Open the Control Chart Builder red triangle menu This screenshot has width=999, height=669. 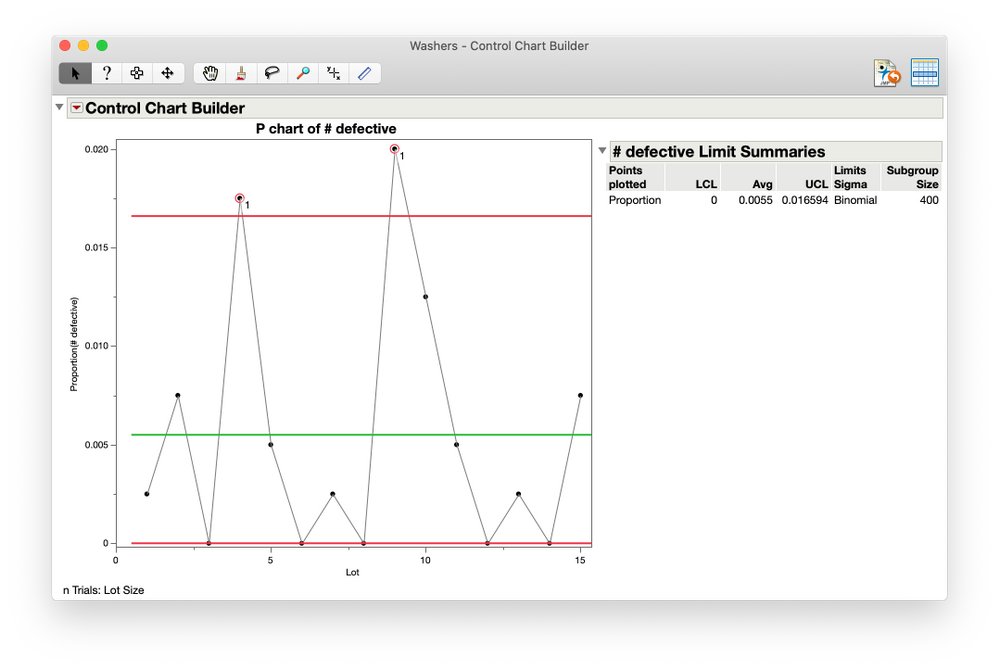(76, 108)
